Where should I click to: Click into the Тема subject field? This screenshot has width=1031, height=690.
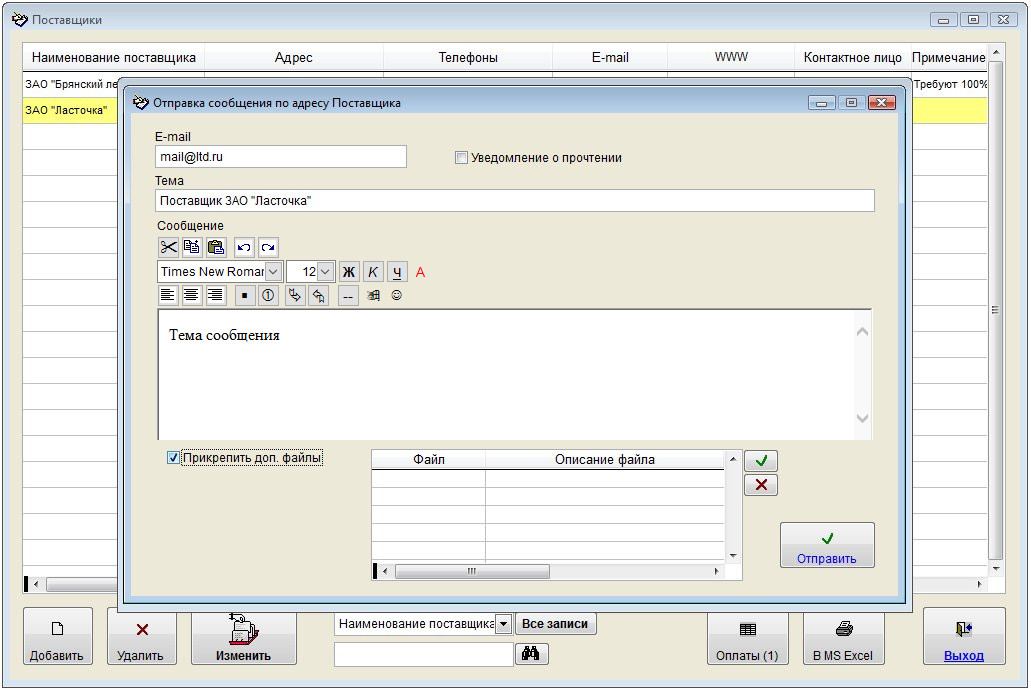point(514,201)
